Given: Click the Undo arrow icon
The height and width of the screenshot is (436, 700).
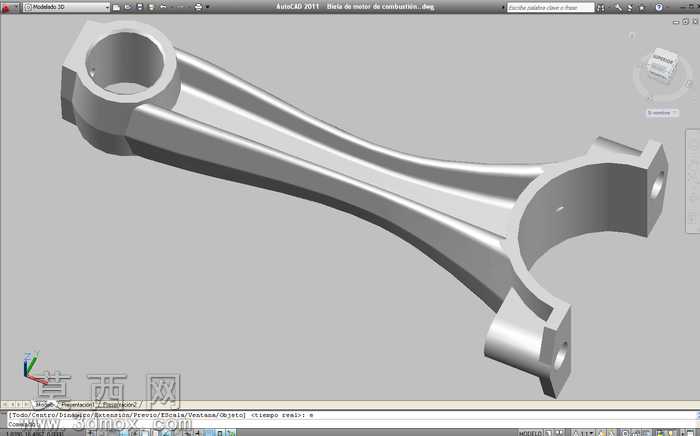Looking at the screenshot, I should (x=163, y=7).
